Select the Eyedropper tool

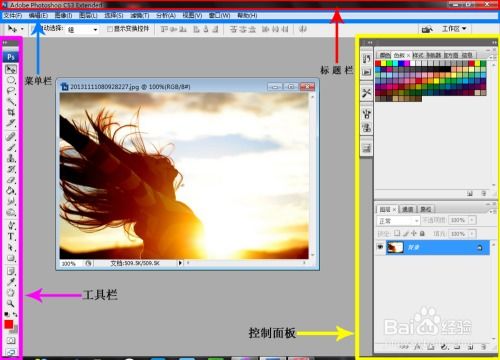point(11,282)
